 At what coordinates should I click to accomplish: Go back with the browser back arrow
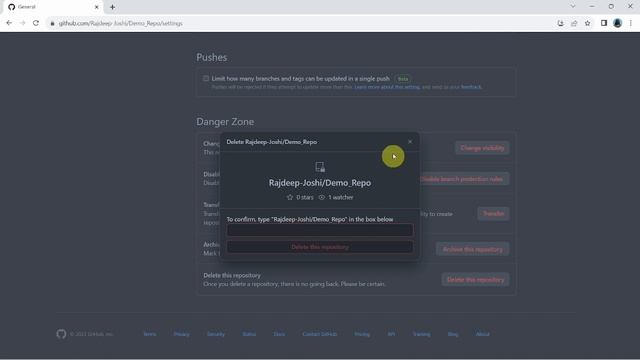9,23
